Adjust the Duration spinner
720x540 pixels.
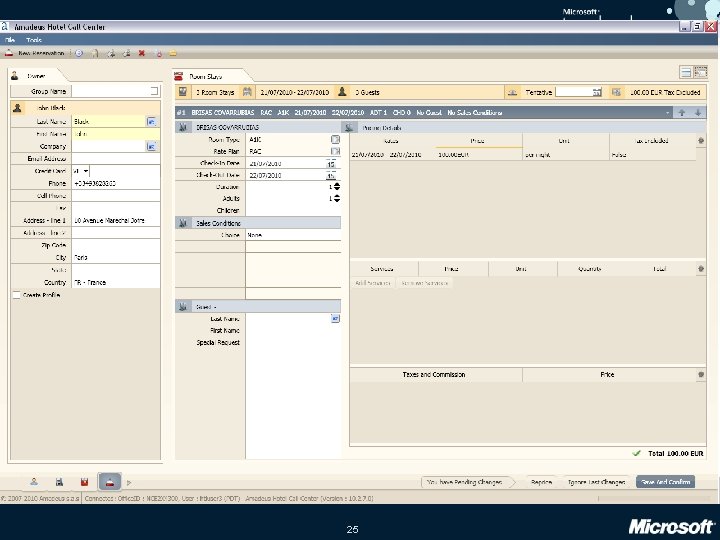337,186
